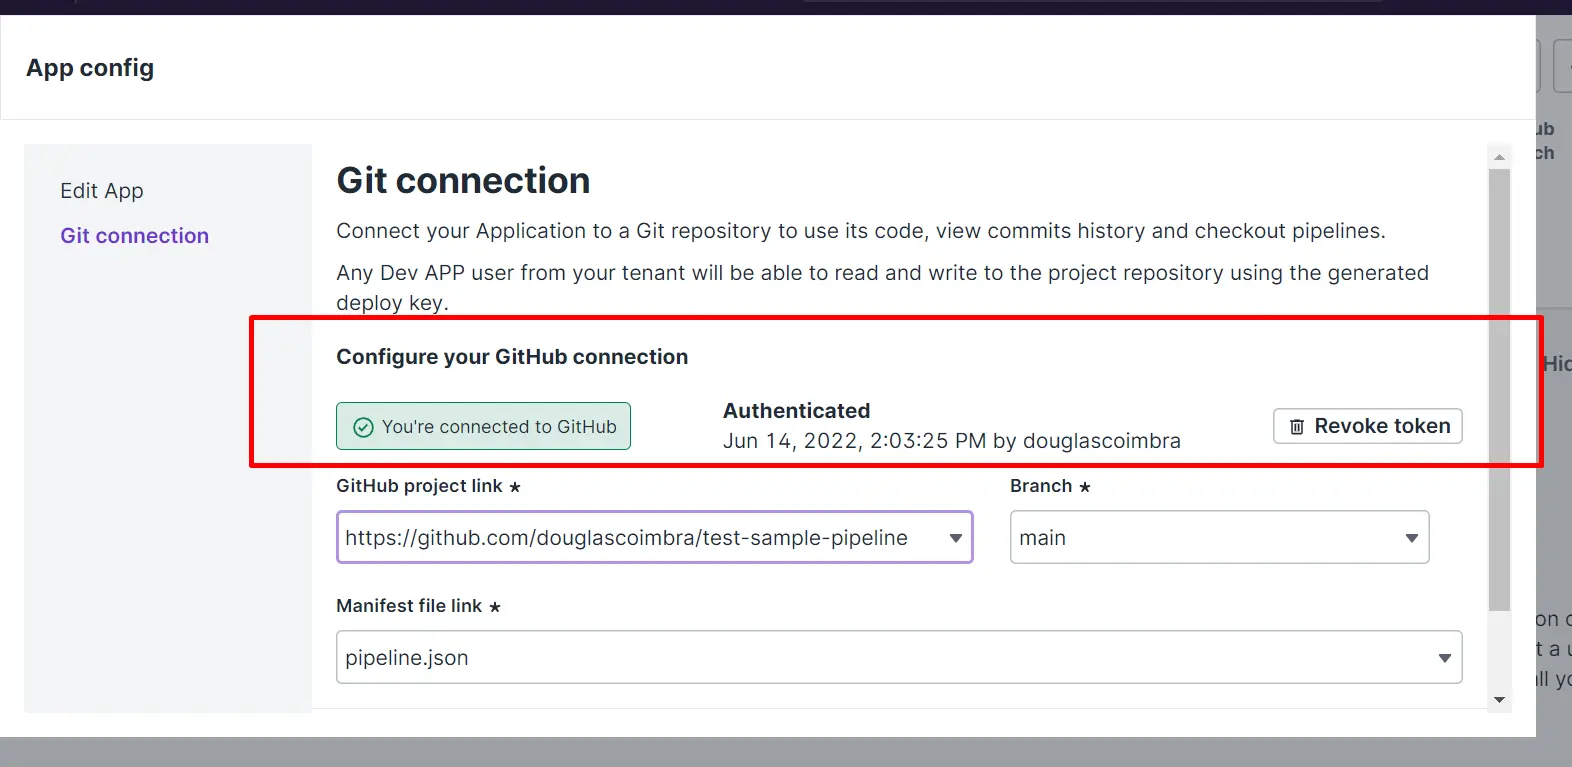Focus the GitHub project link field
This screenshot has height=767, width=1572.
pyautogui.click(x=655, y=537)
